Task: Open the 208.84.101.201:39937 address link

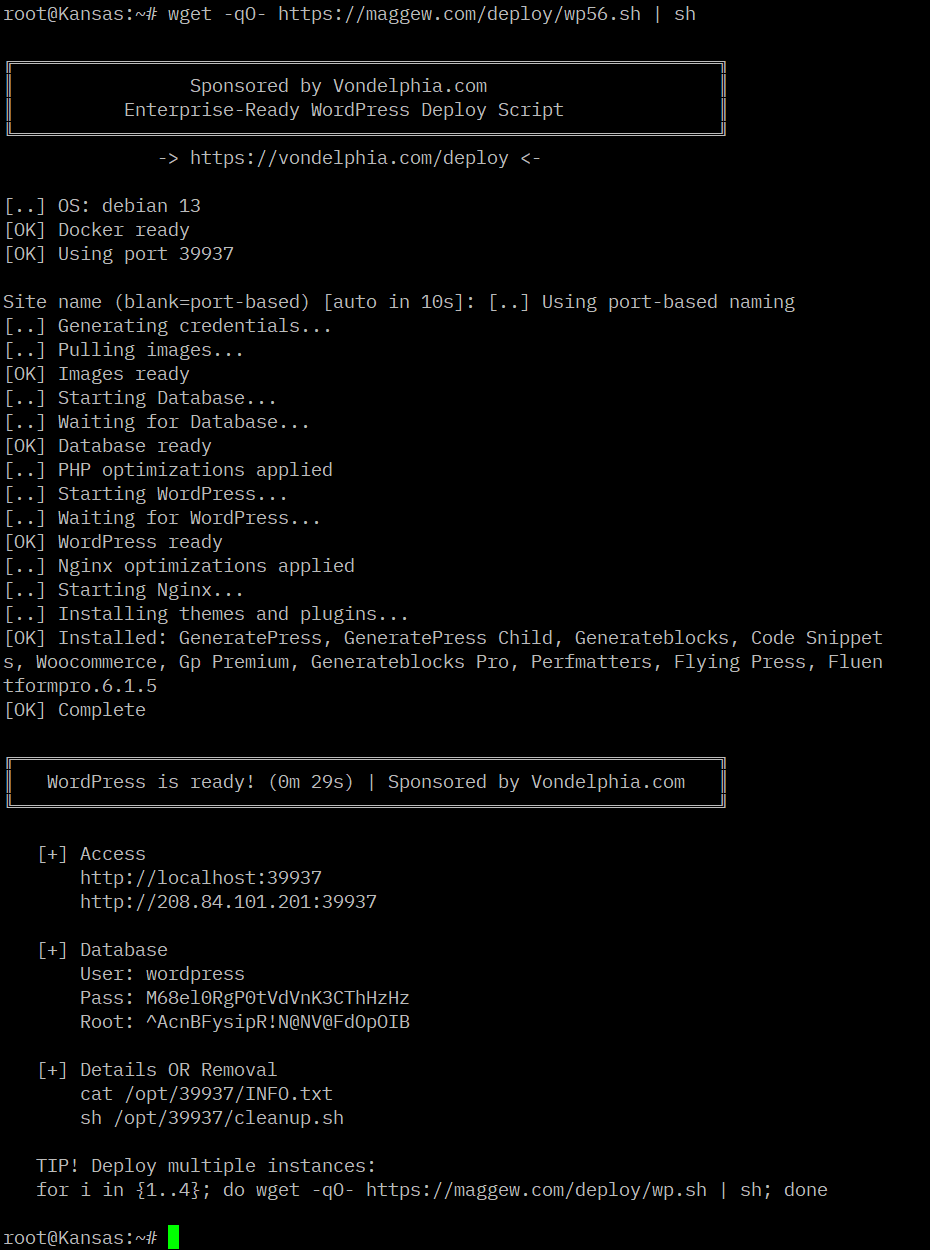Action: [228, 902]
